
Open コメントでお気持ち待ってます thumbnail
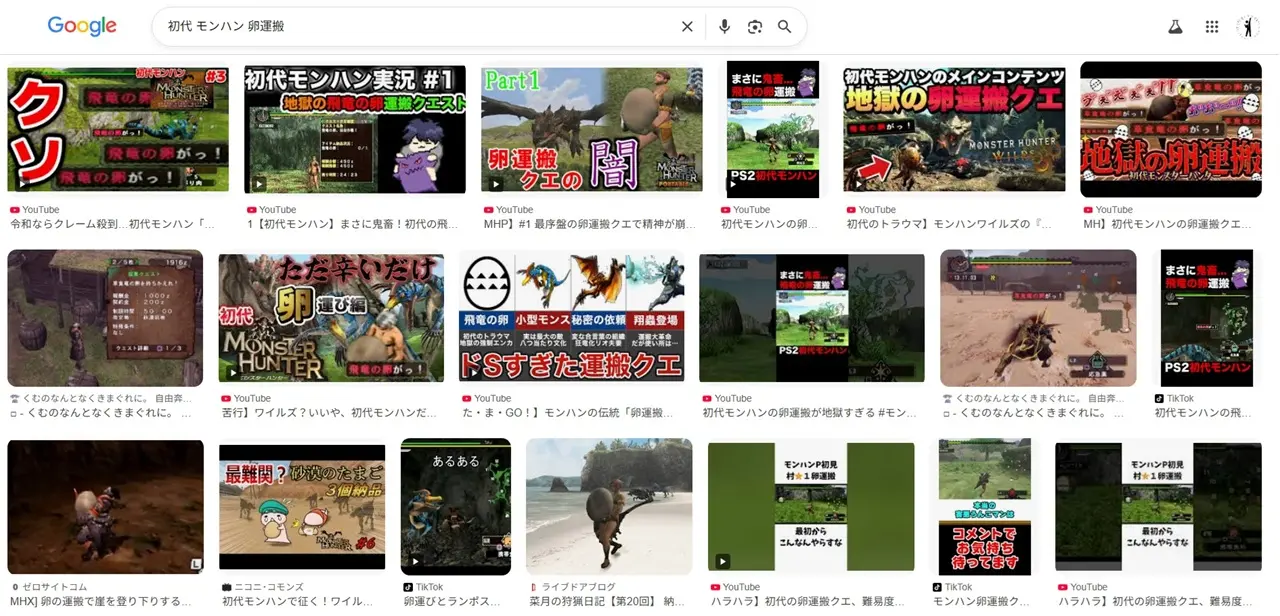click(x=984, y=507)
